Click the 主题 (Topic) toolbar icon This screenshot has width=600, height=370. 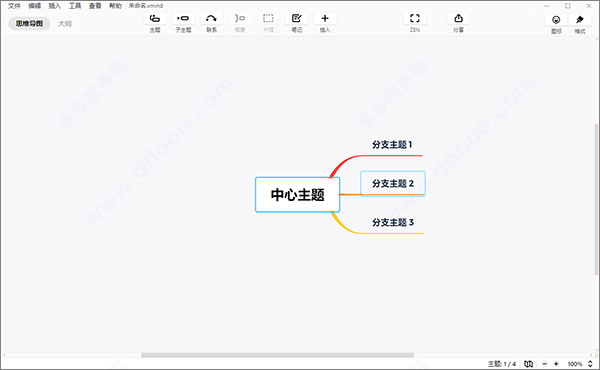click(x=155, y=18)
